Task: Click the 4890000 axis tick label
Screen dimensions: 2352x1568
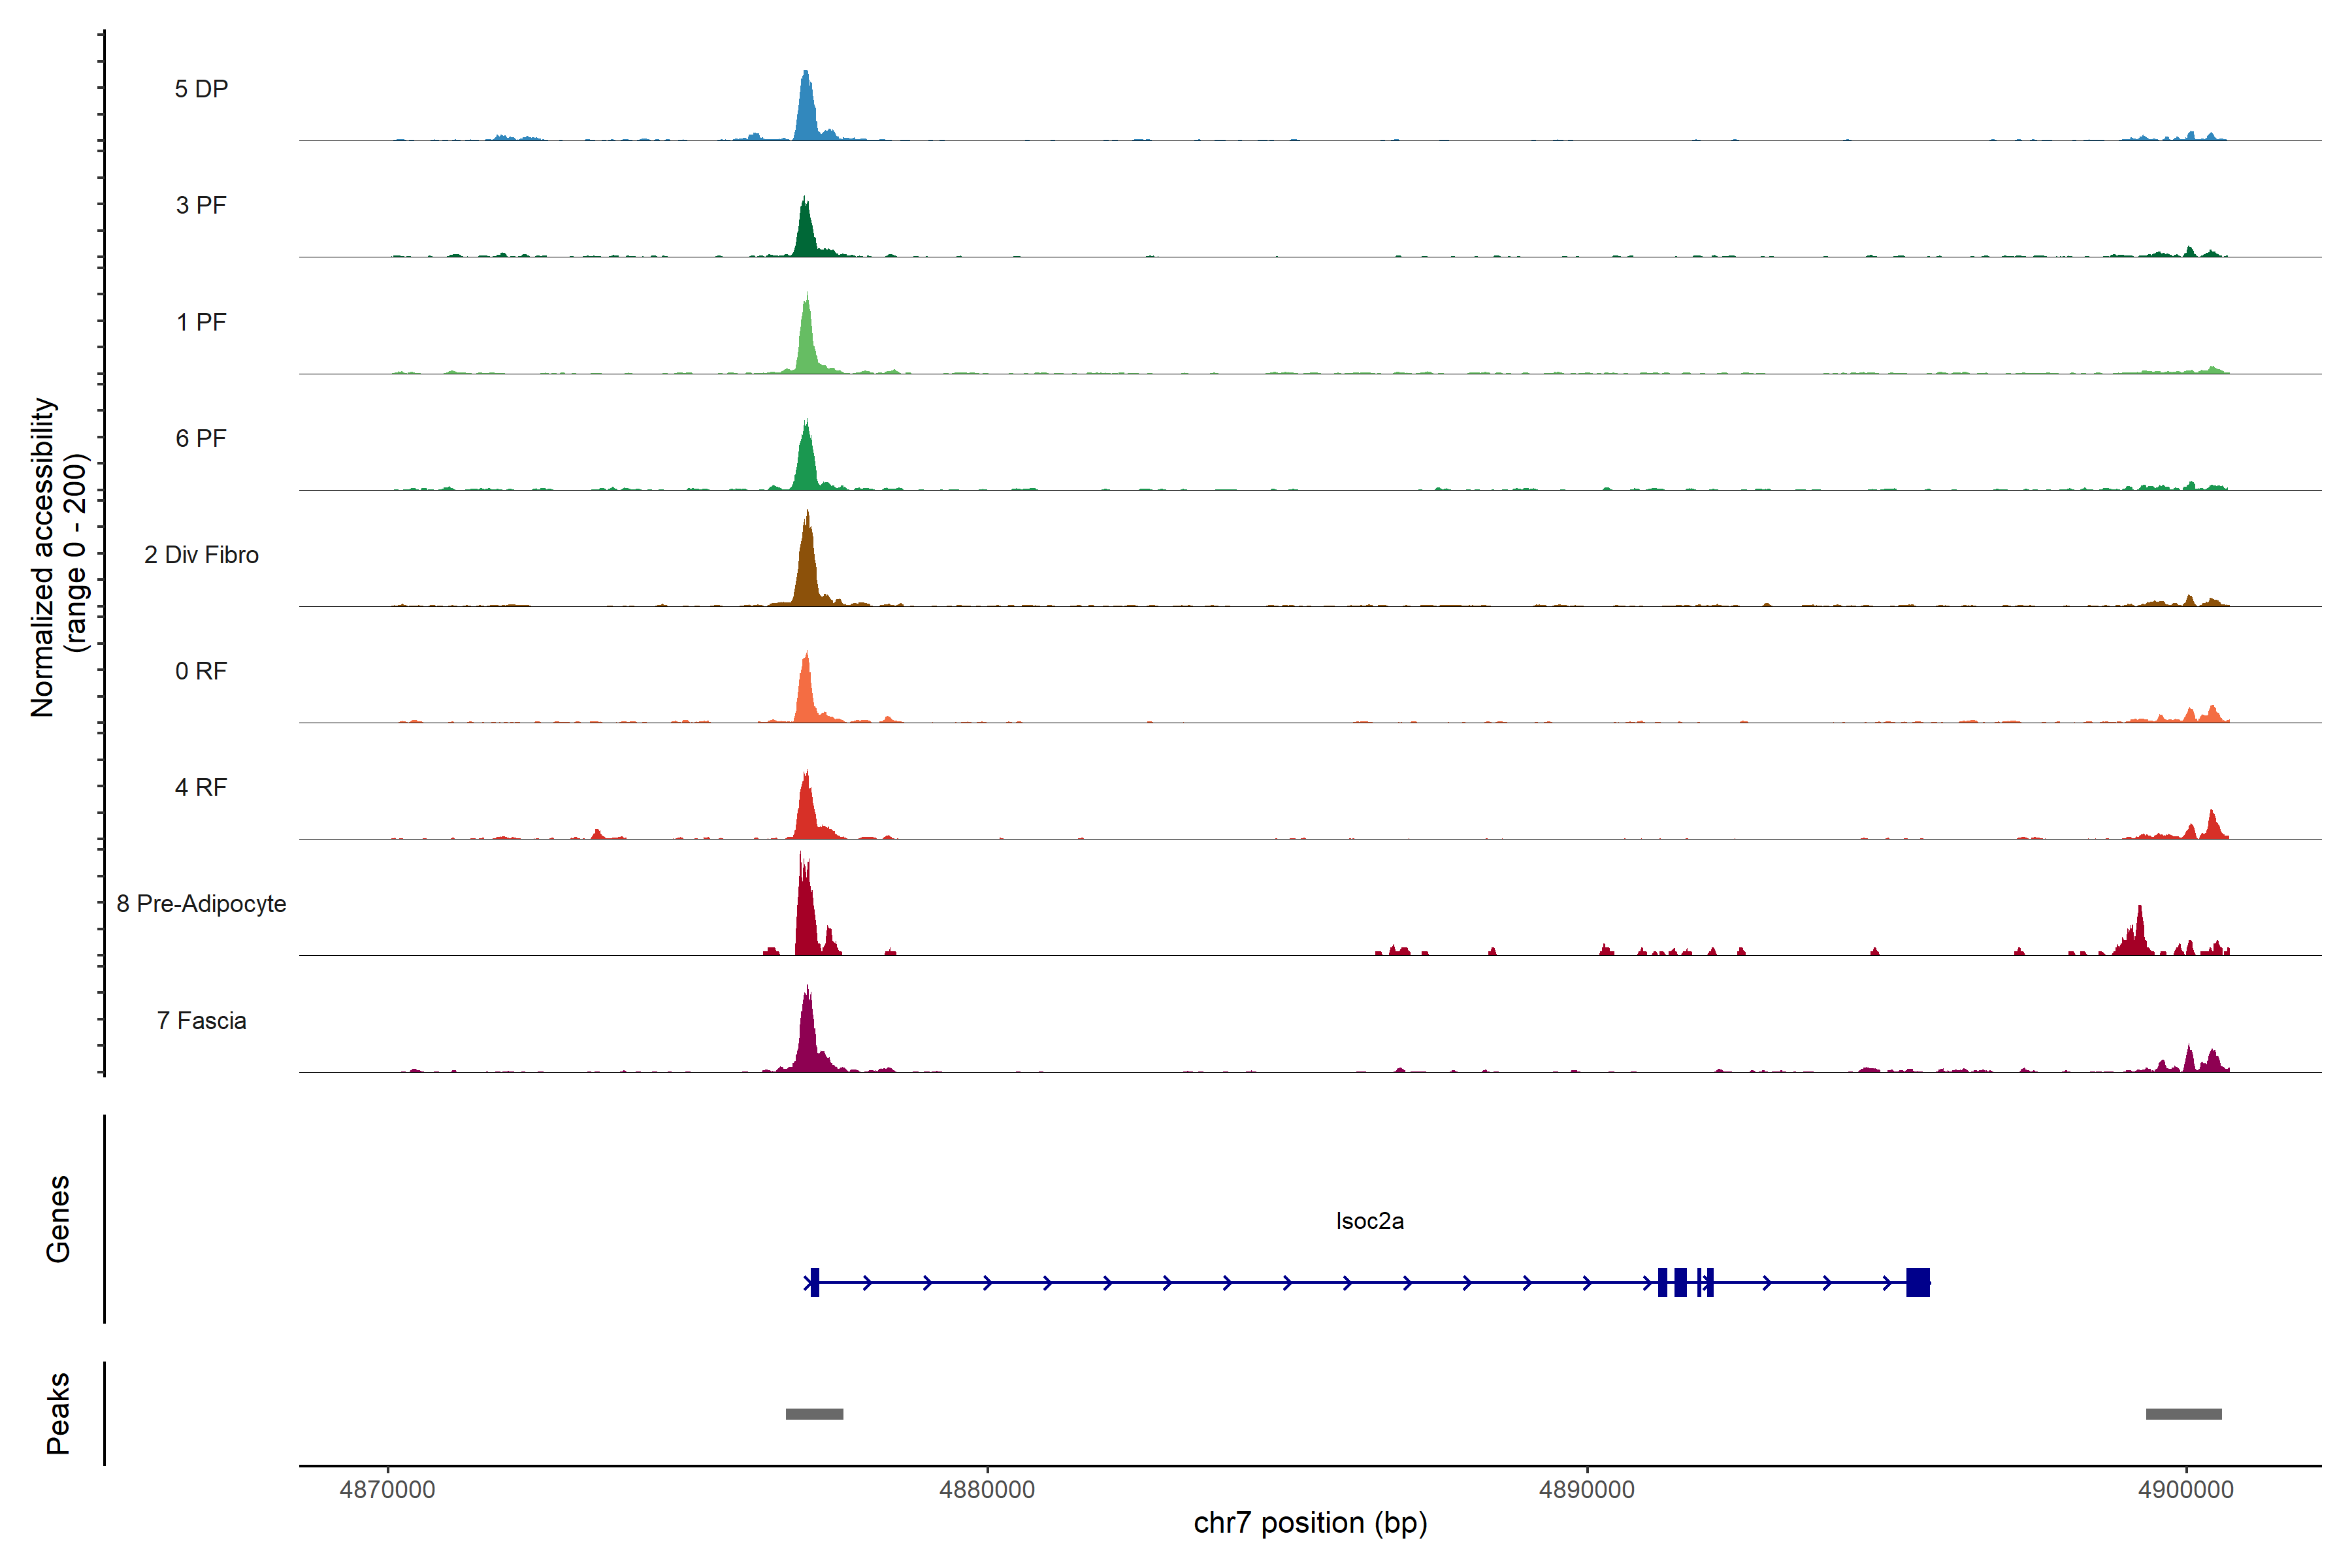Action: click(x=1586, y=1489)
